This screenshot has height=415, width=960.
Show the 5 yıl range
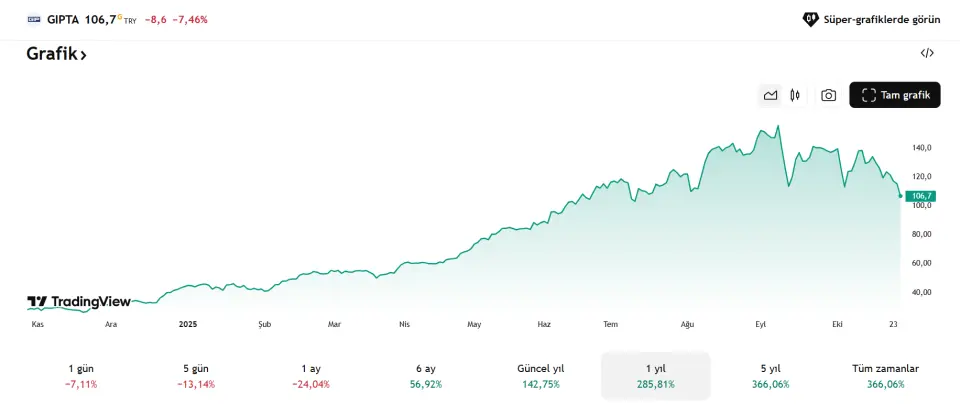pyautogui.click(x=770, y=375)
